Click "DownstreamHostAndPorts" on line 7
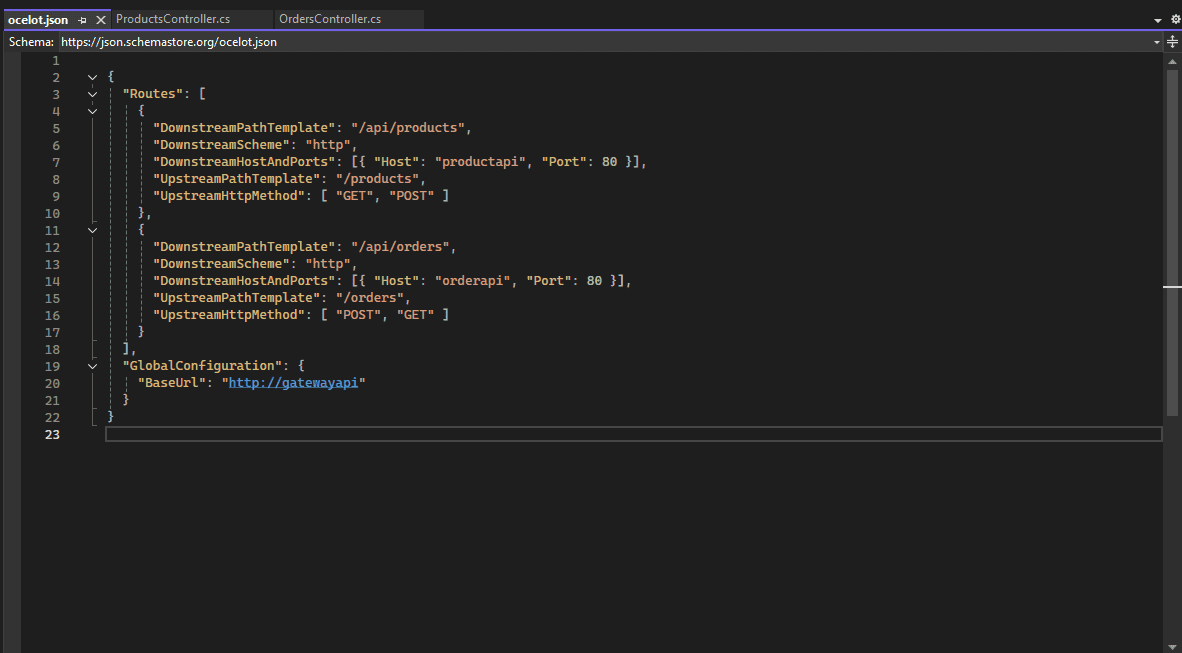The width and height of the screenshot is (1182, 653). [244, 162]
